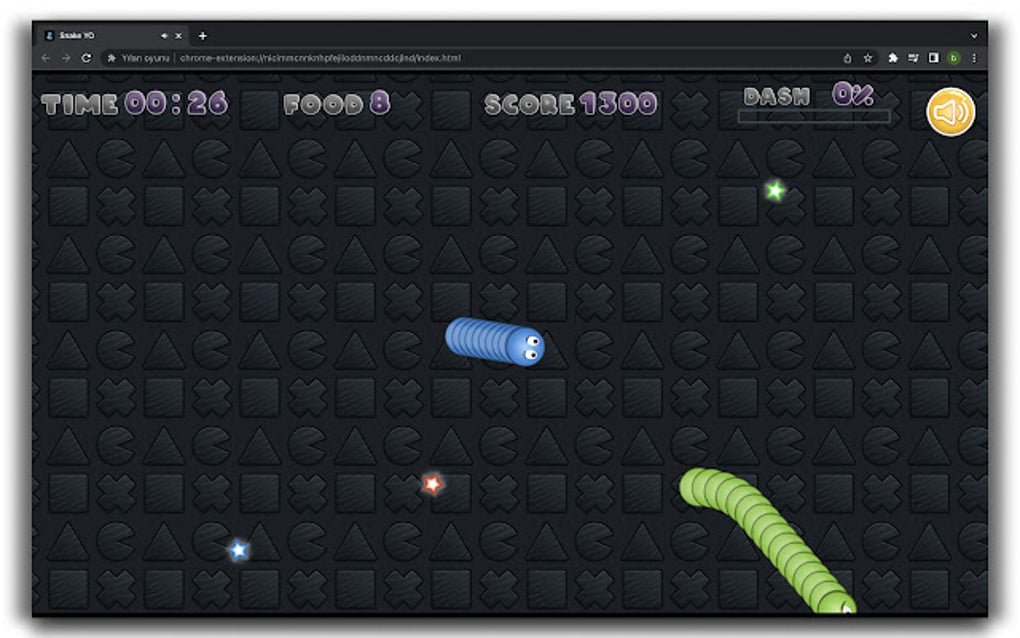The height and width of the screenshot is (638, 1020).
Task: Click the pinned extension icon beside the puzzle piece
Action: point(913,58)
